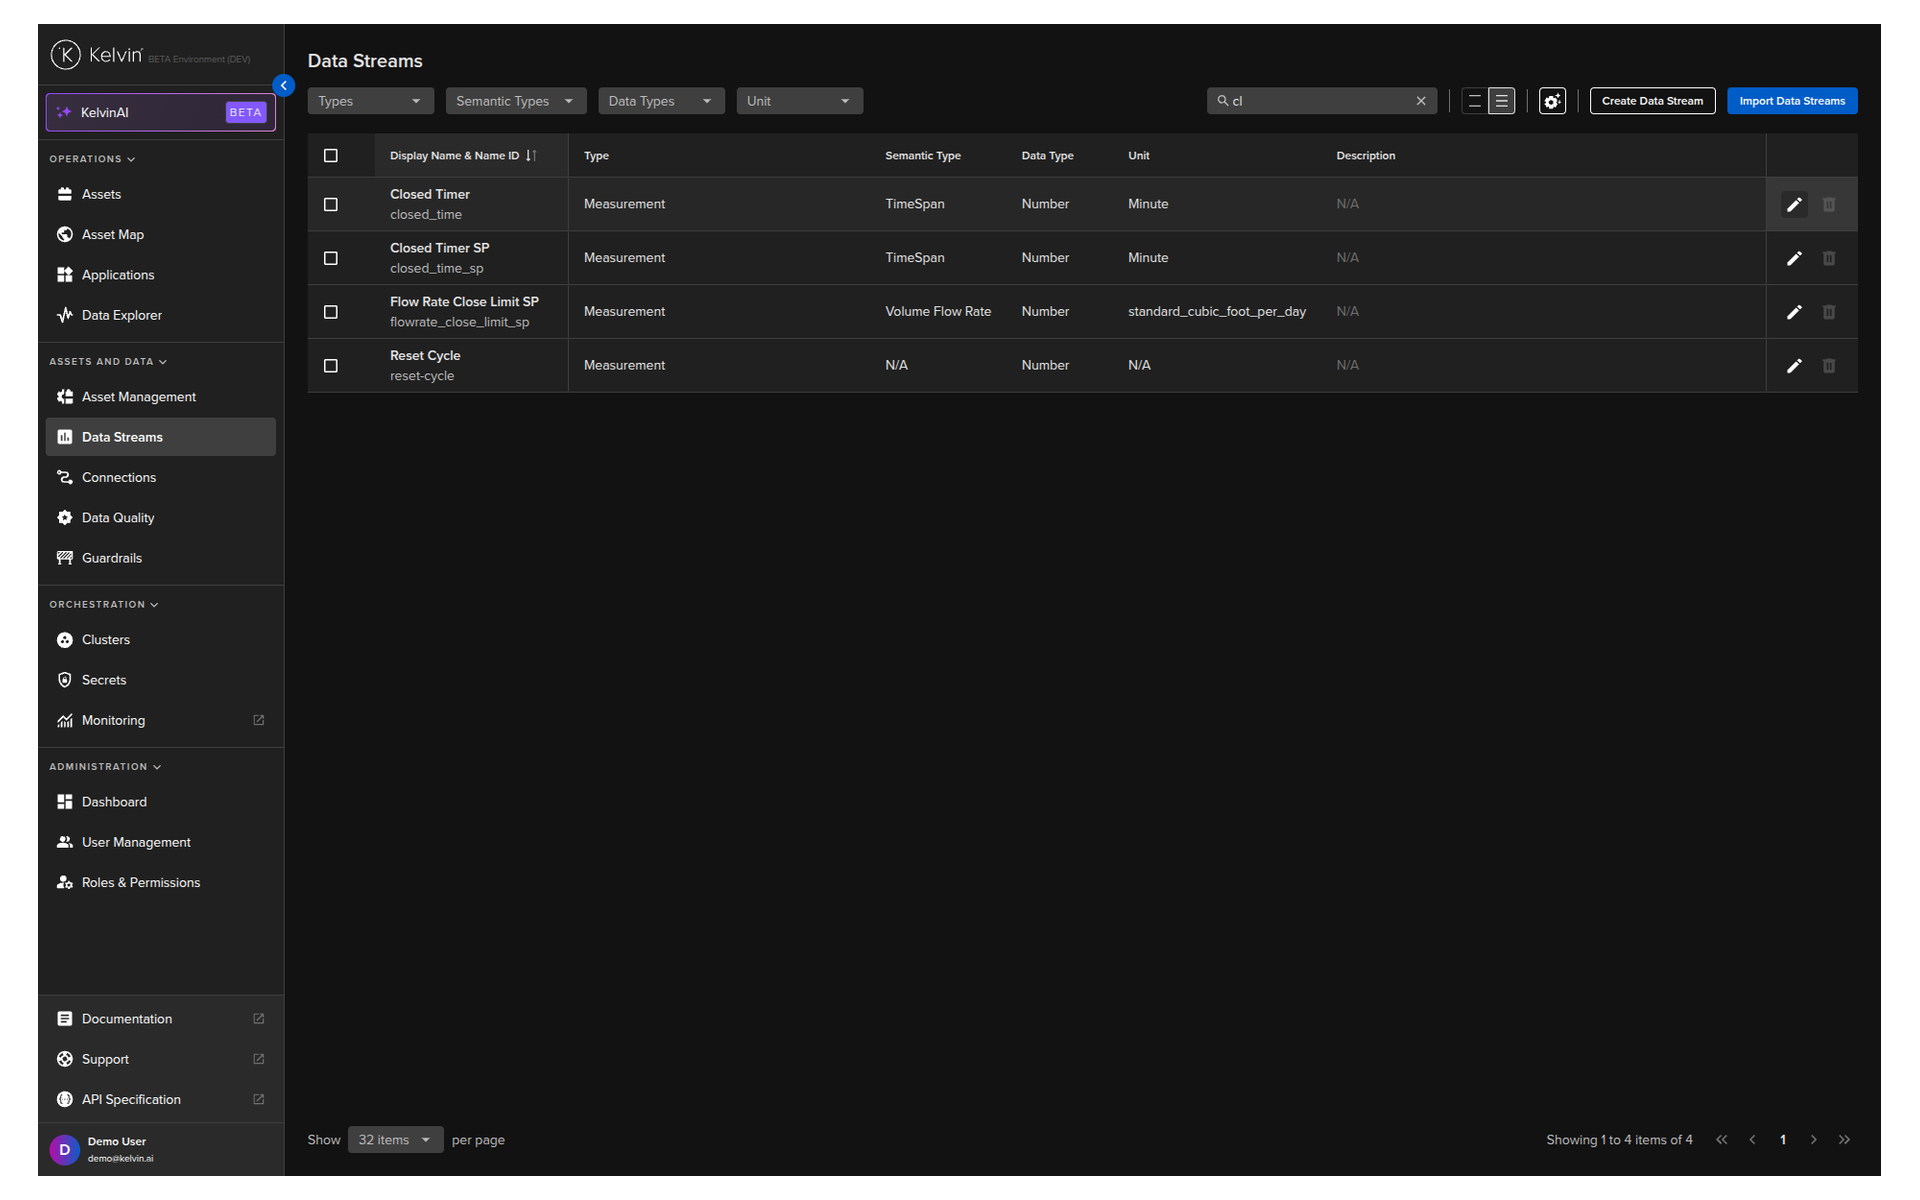
Task: Switch to compact list view
Action: (1475, 100)
